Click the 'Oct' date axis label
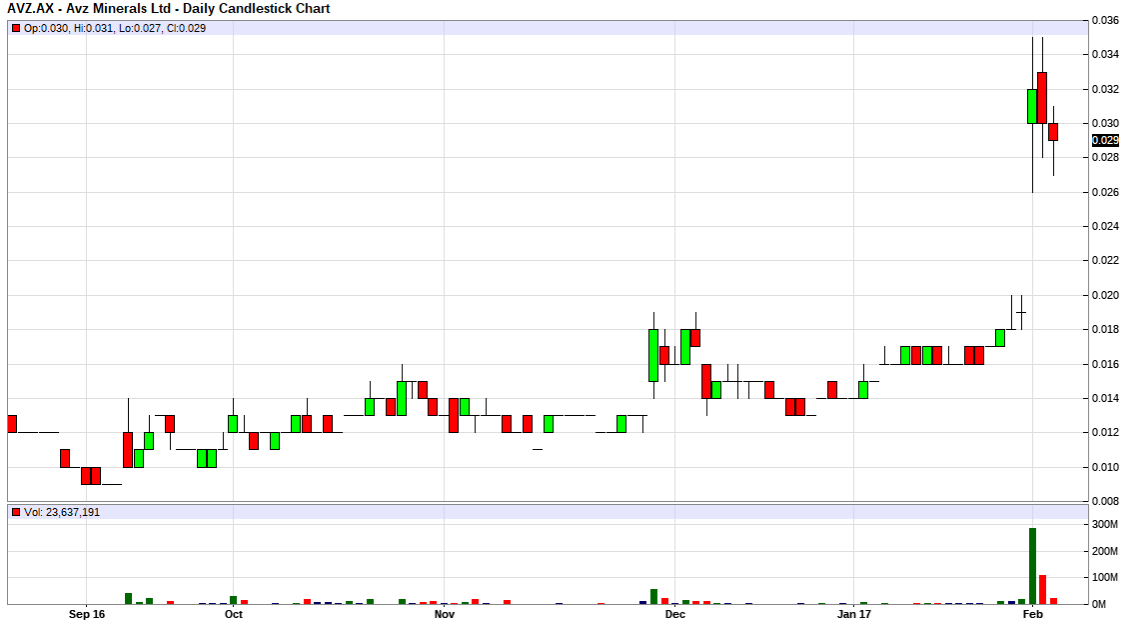1136x625 pixels. [x=233, y=614]
